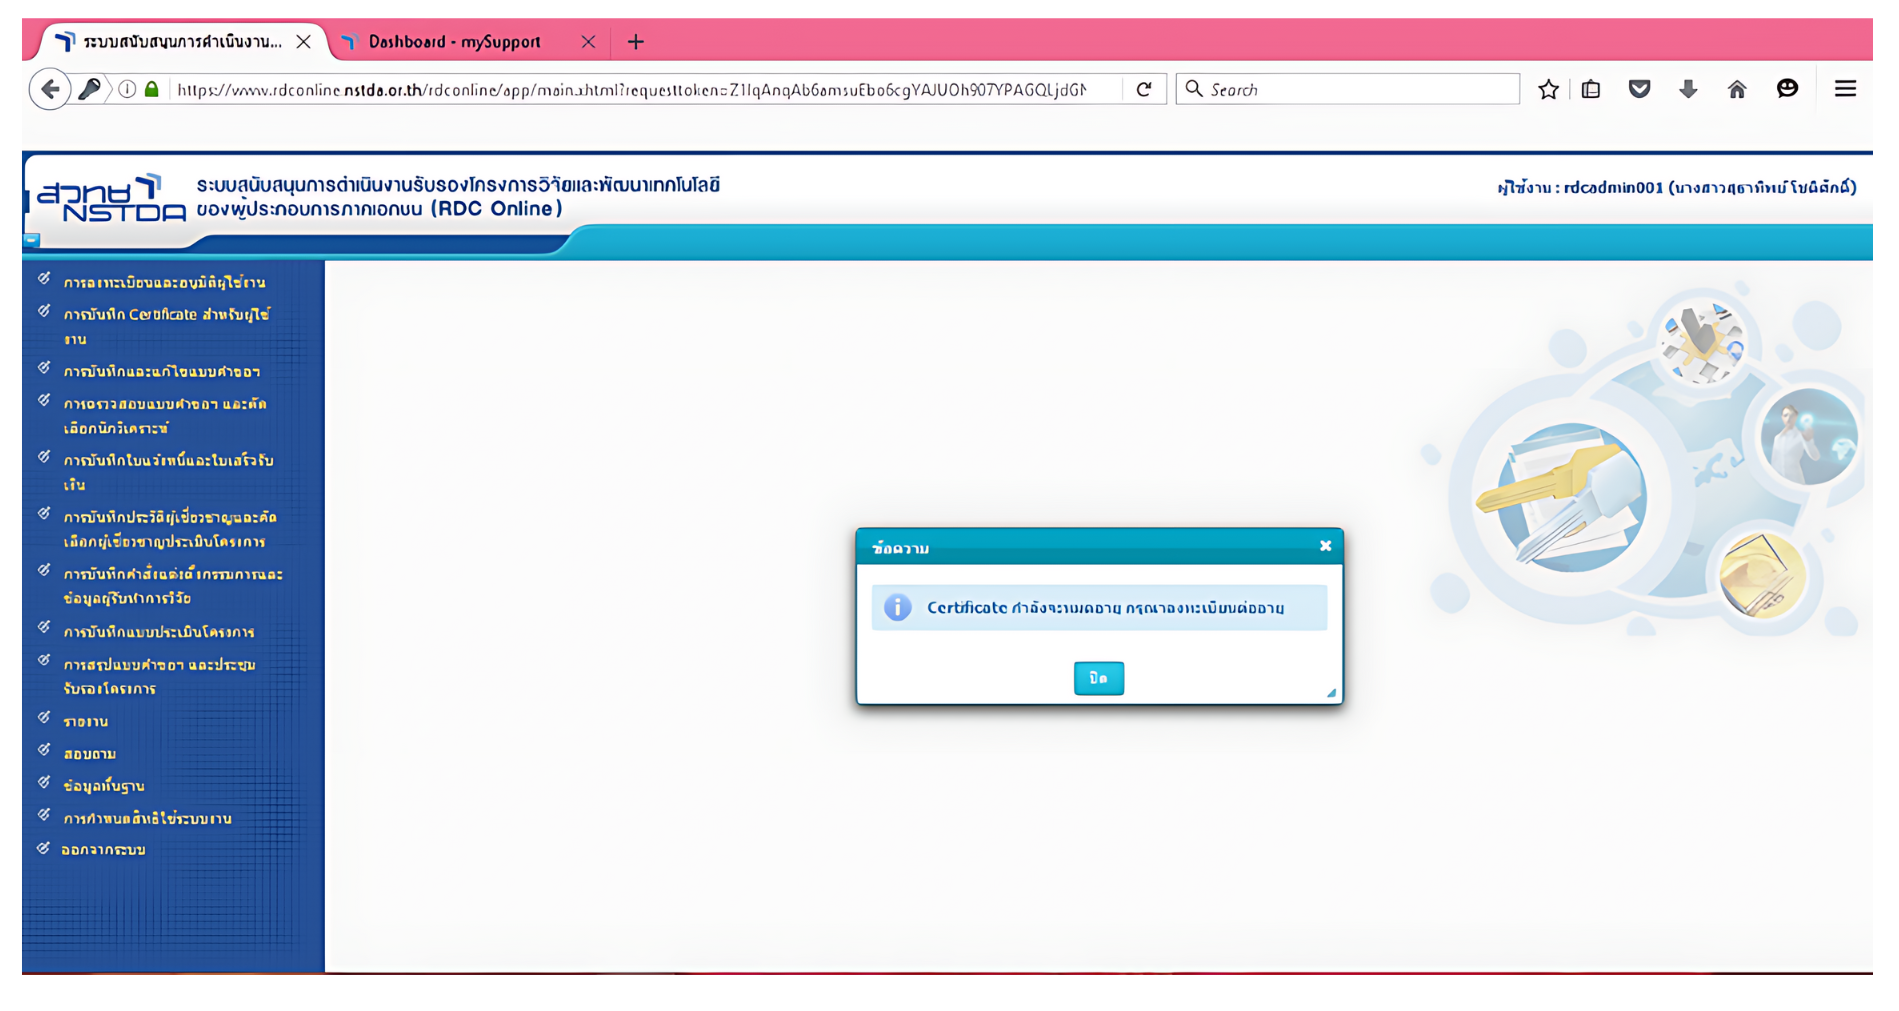Select รายงาน in the left sidebar
Viewport: 1899px width, 1011px height.
tap(86, 721)
